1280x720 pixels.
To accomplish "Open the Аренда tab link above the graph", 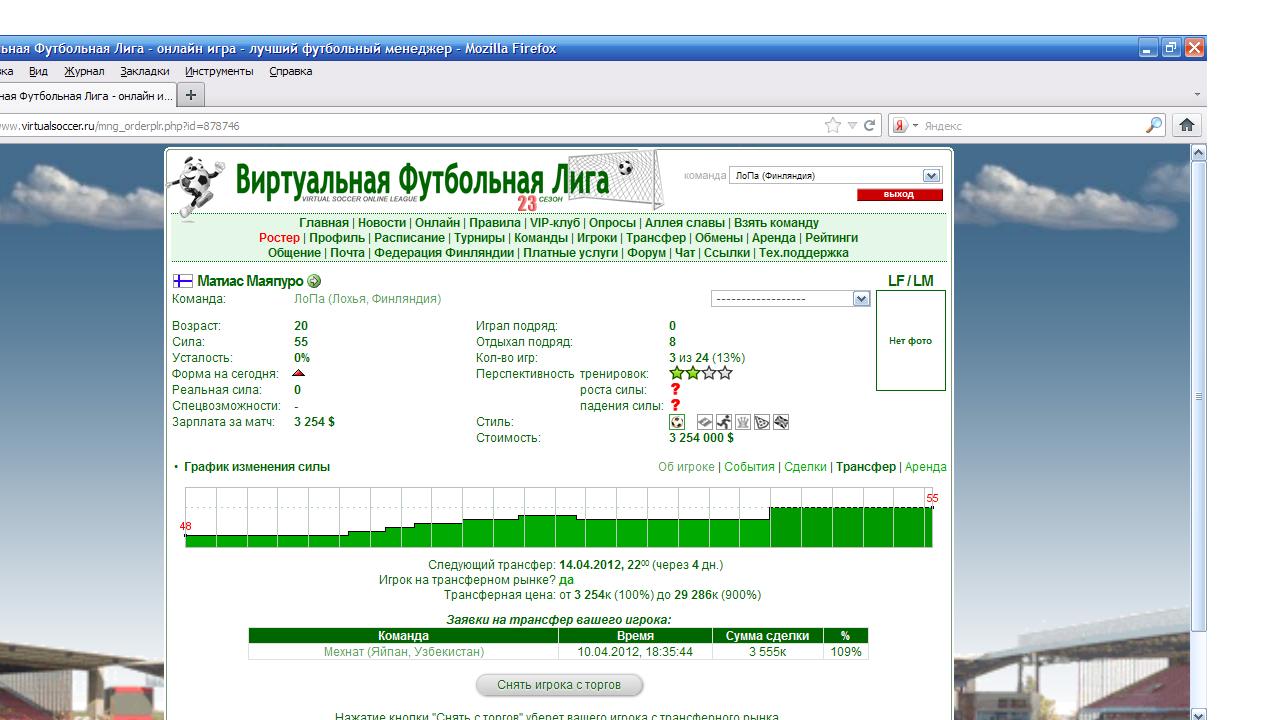I will pos(925,467).
